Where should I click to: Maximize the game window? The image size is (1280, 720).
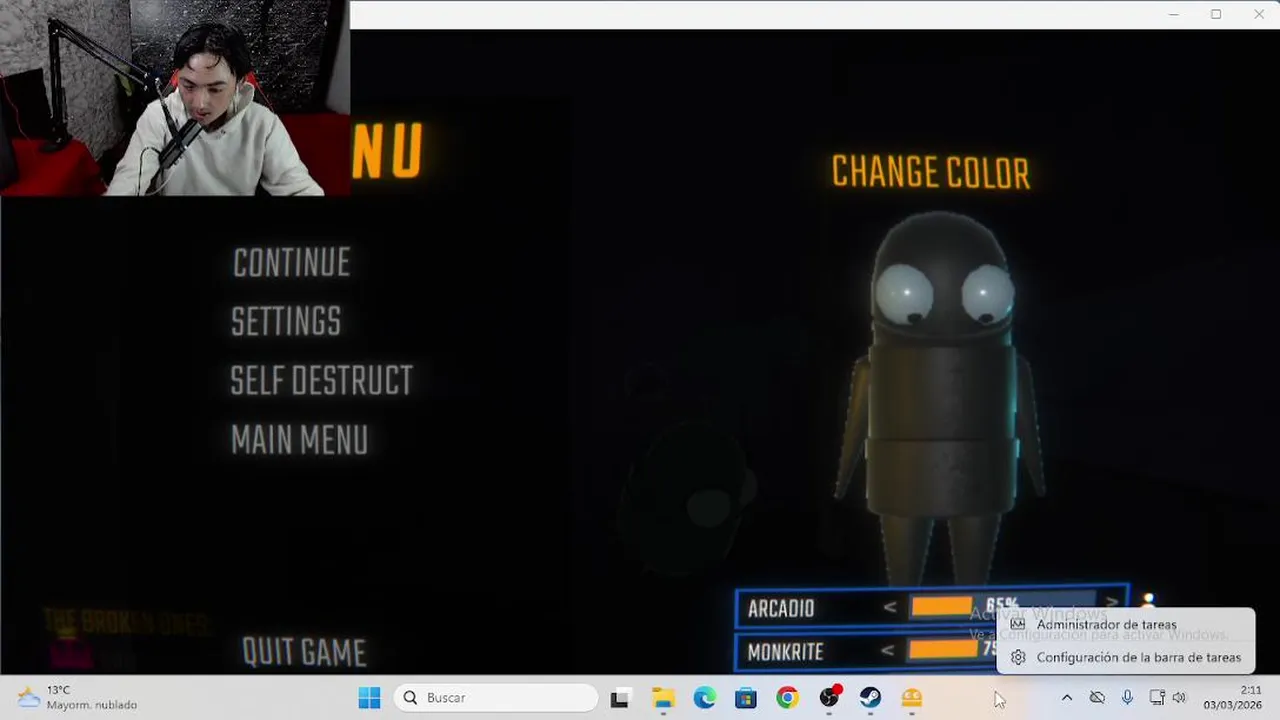1216,14
